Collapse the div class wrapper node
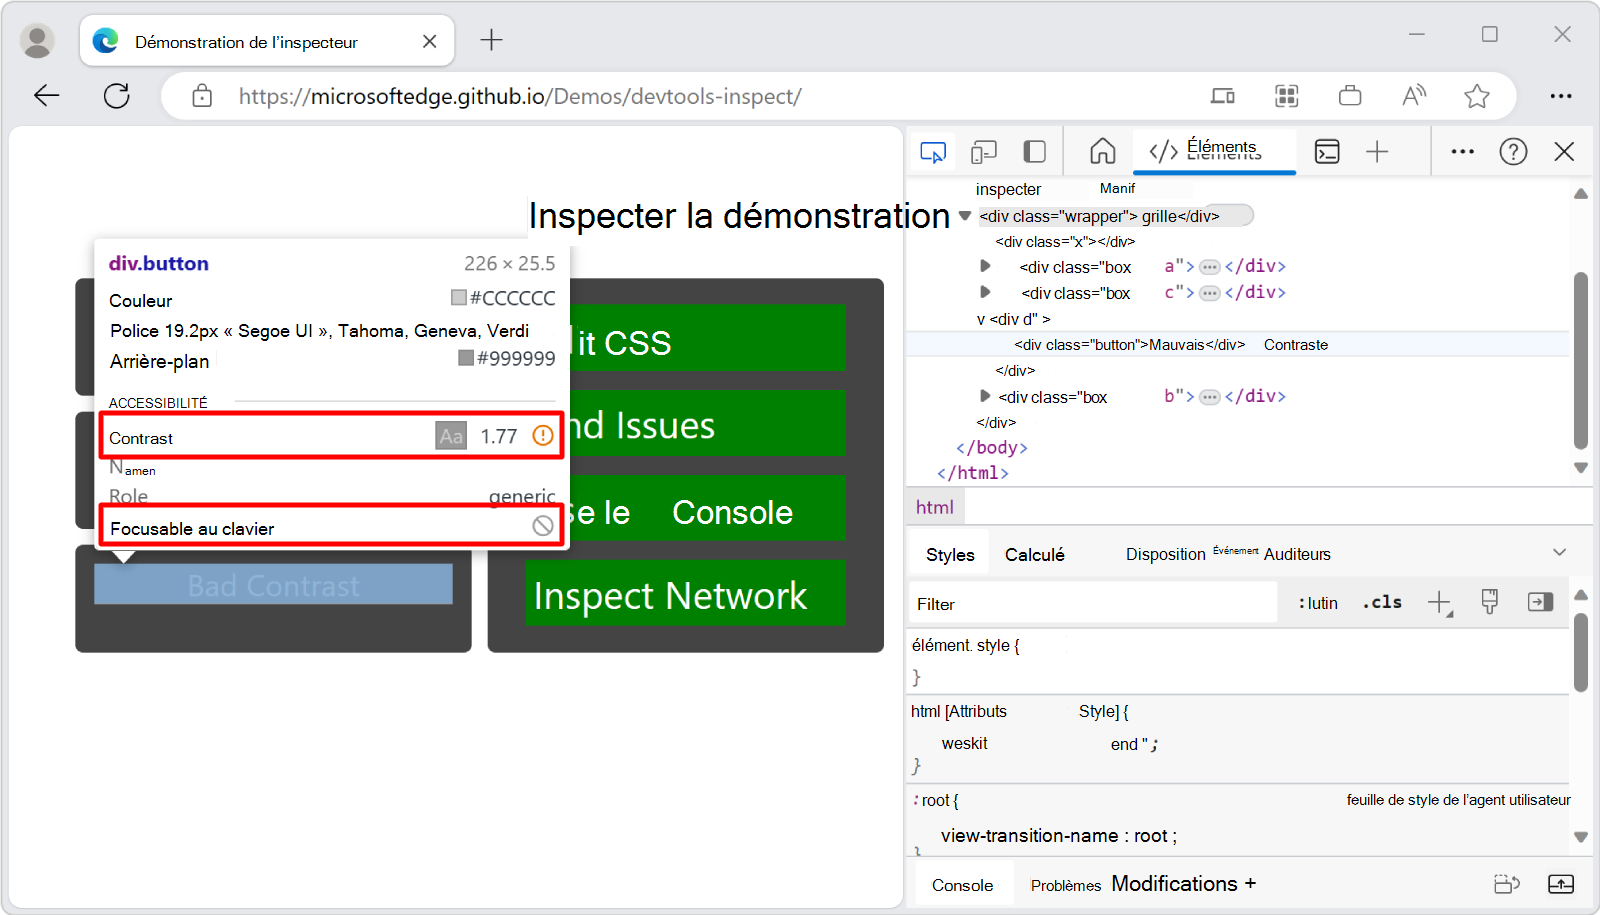This screenshot has width=1600, height=915. [965, 216]
